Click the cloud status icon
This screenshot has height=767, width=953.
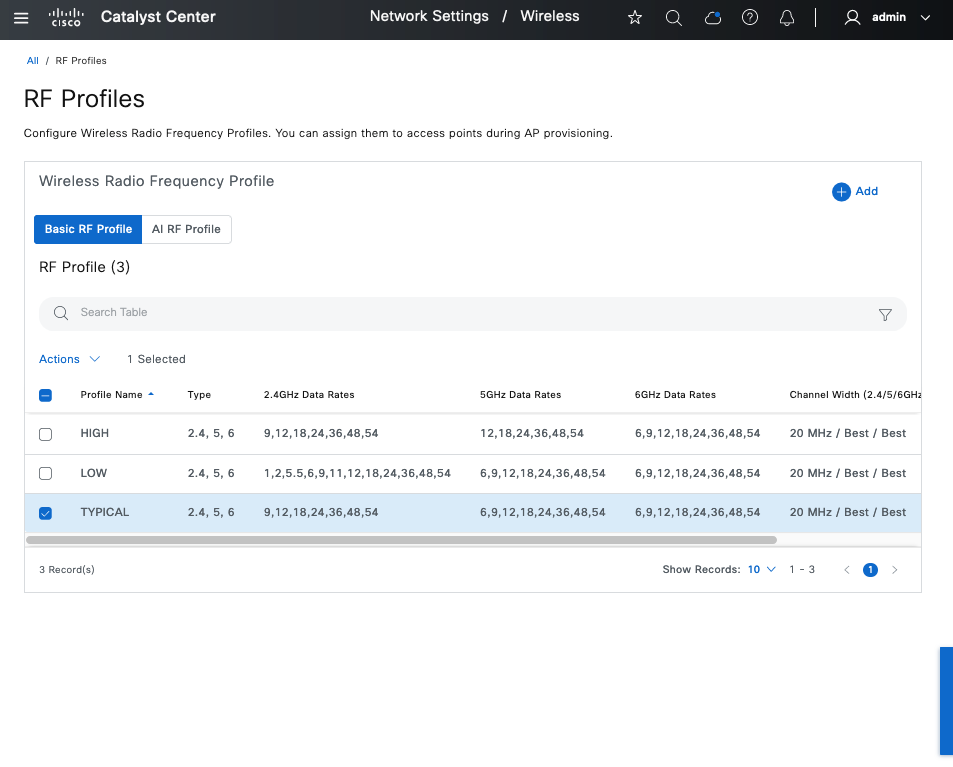pos(712,17)
